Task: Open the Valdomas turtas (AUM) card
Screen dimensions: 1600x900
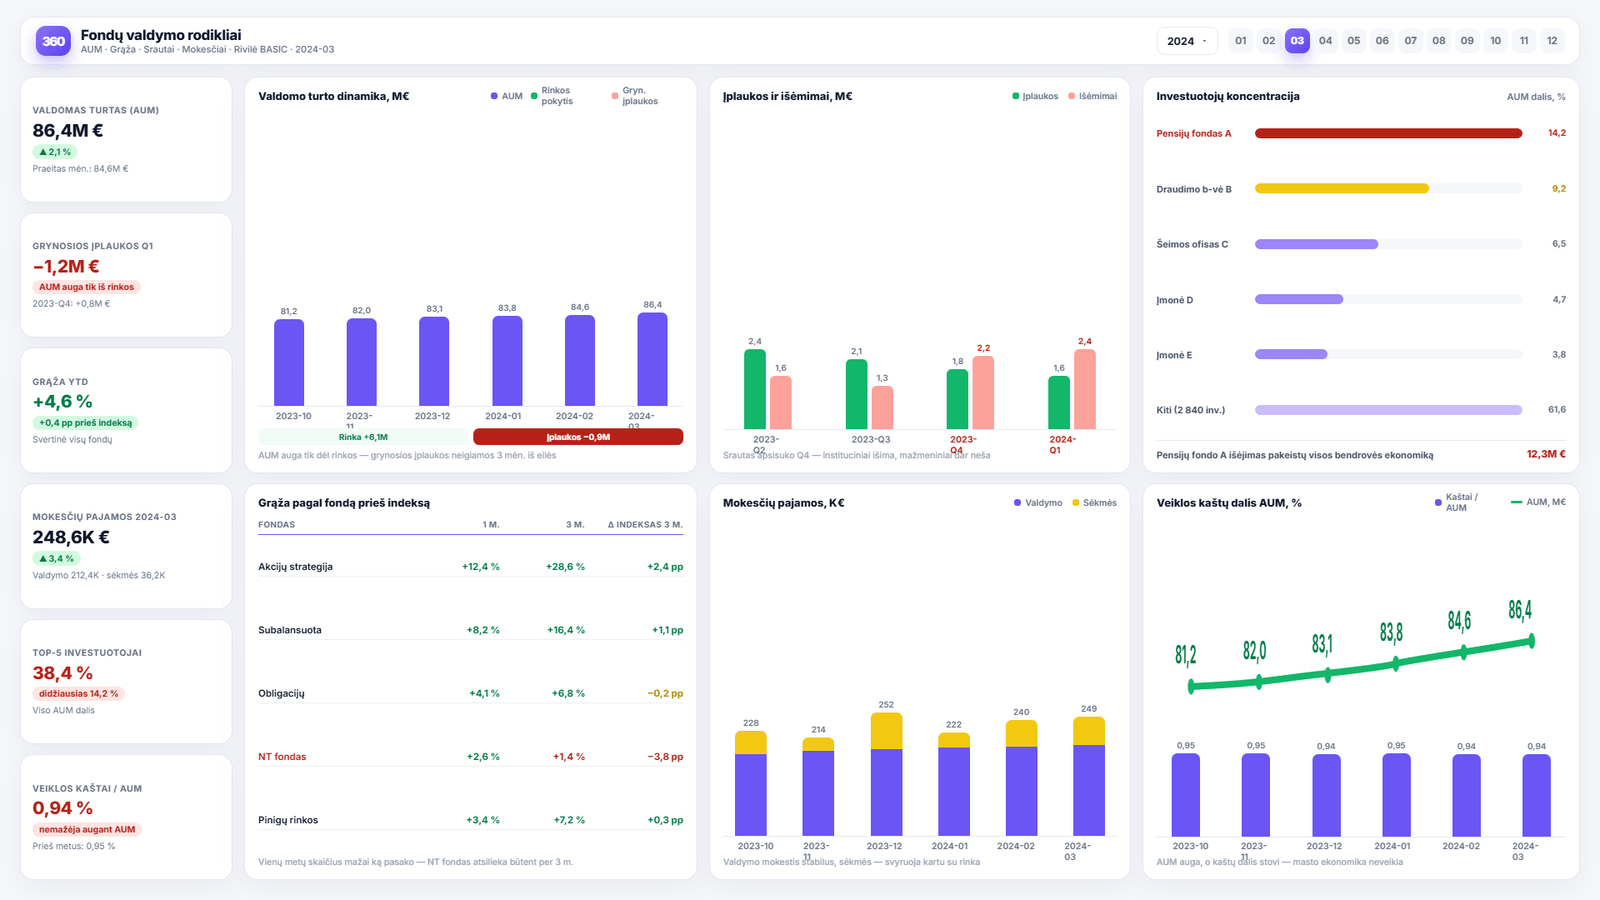Action: 126,140
